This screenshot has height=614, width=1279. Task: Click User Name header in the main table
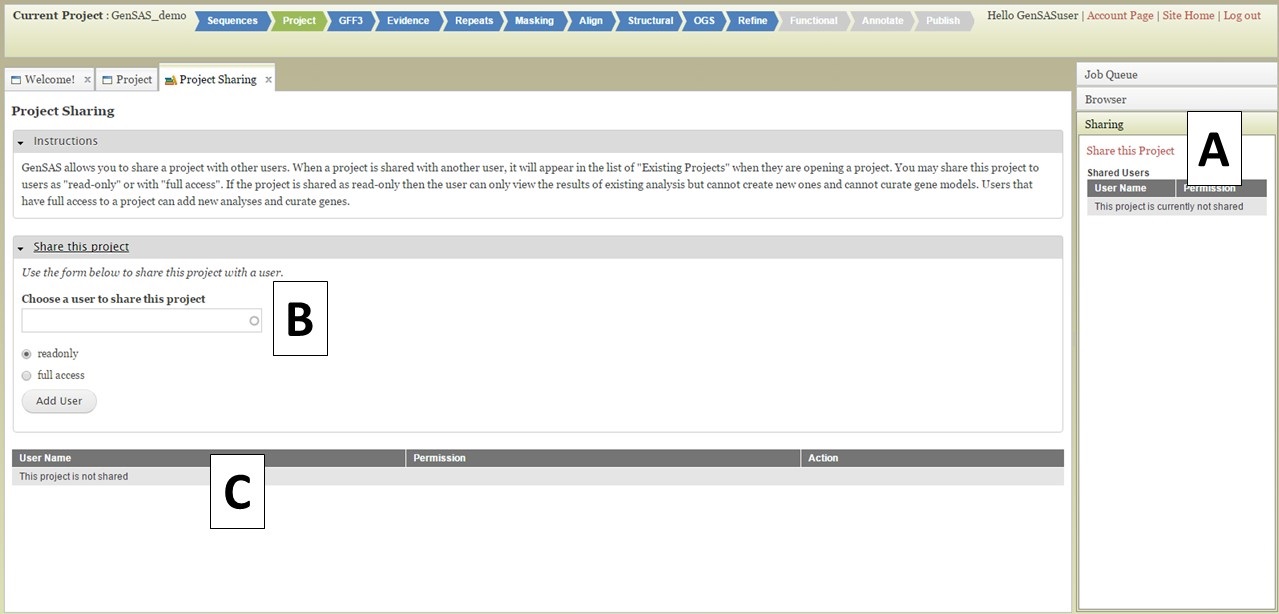(x=209, y=458)
